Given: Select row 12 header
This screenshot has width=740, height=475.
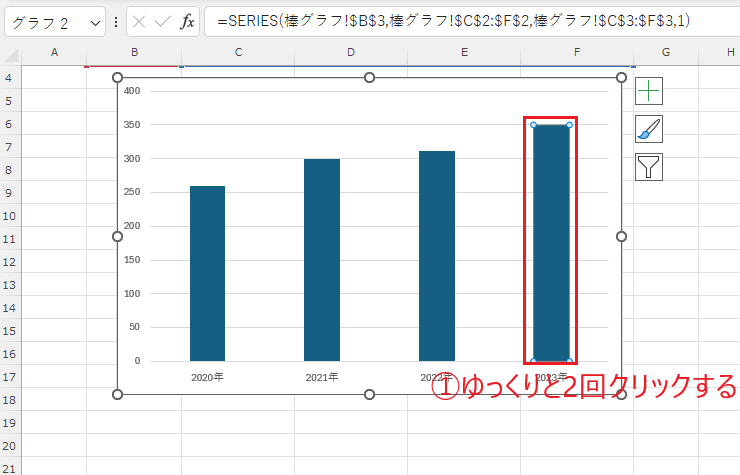Looking at the screenshot, I should pos(9,262).
